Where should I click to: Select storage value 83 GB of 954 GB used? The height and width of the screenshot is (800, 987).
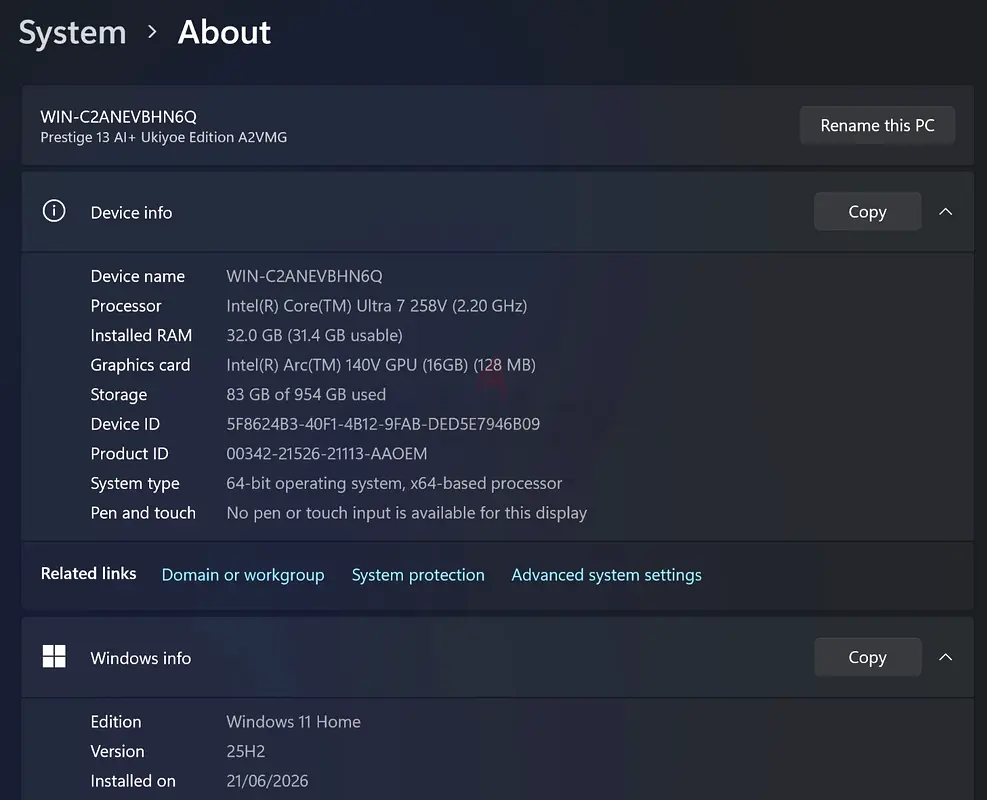coord(306,395)
